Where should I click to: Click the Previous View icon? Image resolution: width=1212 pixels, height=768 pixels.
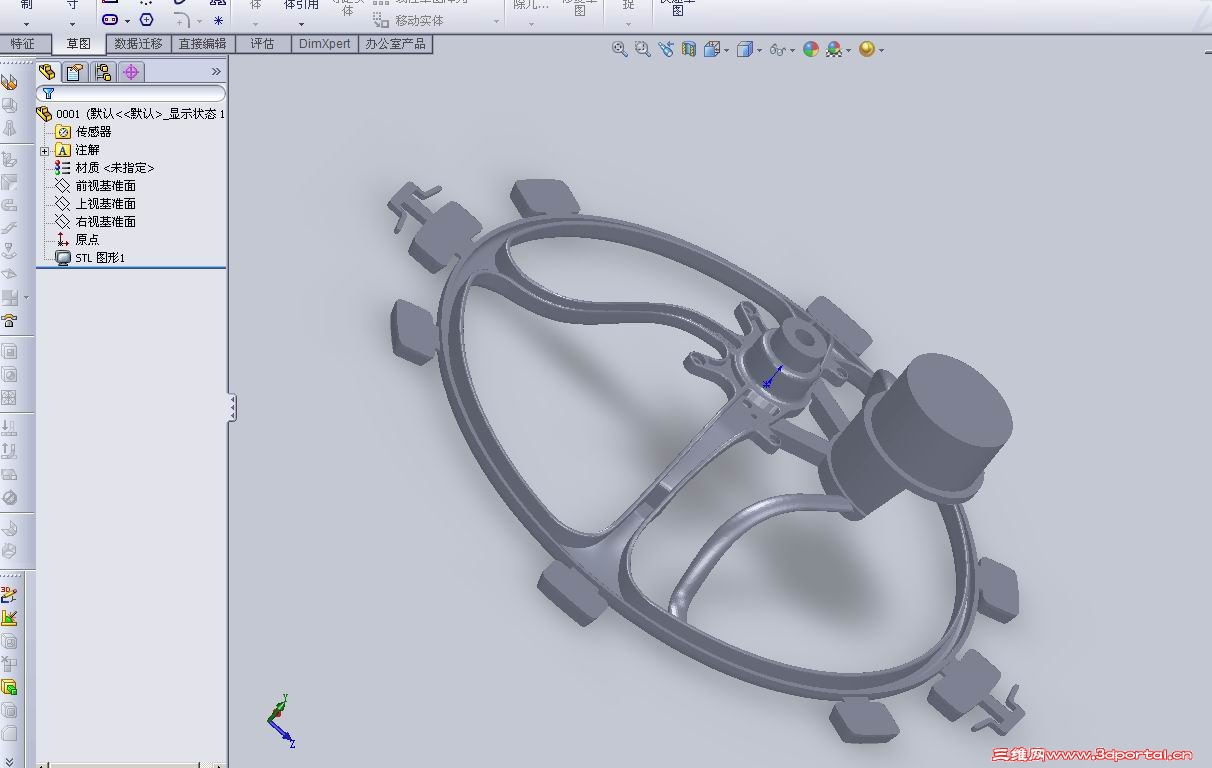(666, 49)
